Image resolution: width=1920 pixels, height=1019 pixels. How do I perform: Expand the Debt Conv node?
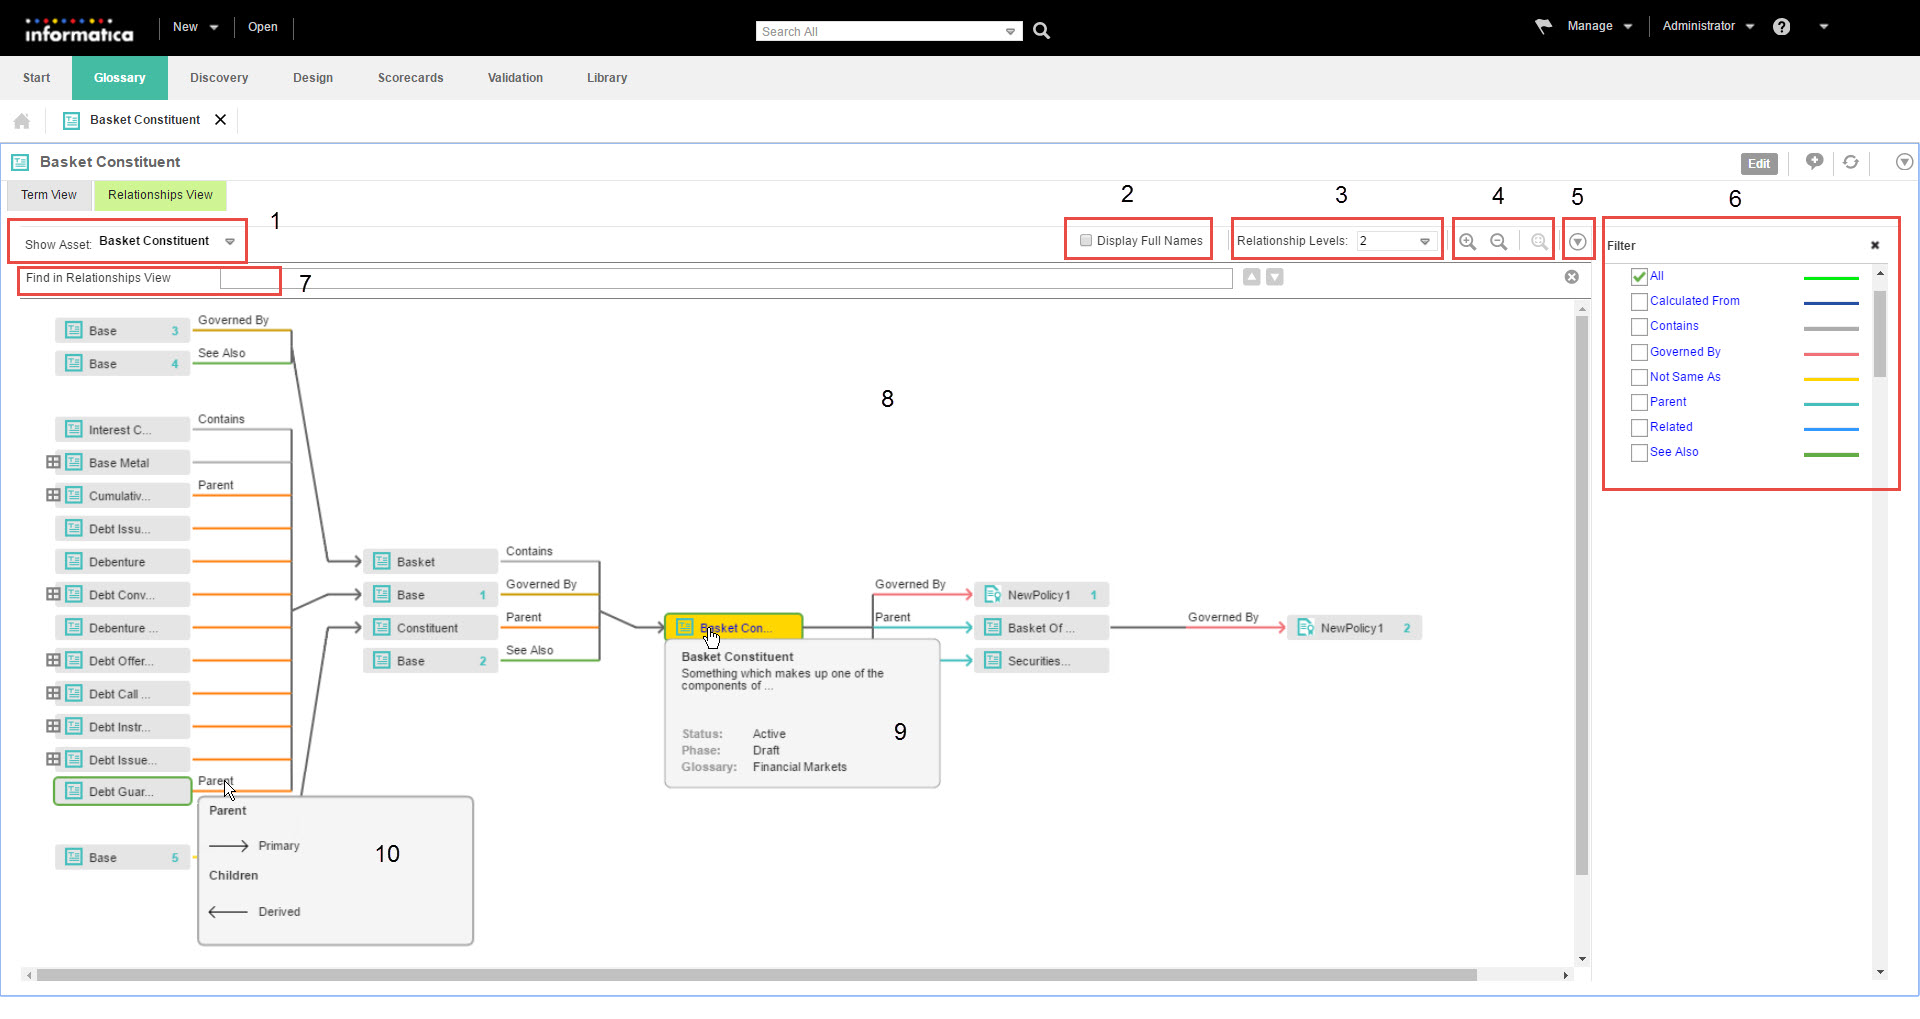pyautogui.click(x=53, y=594)
